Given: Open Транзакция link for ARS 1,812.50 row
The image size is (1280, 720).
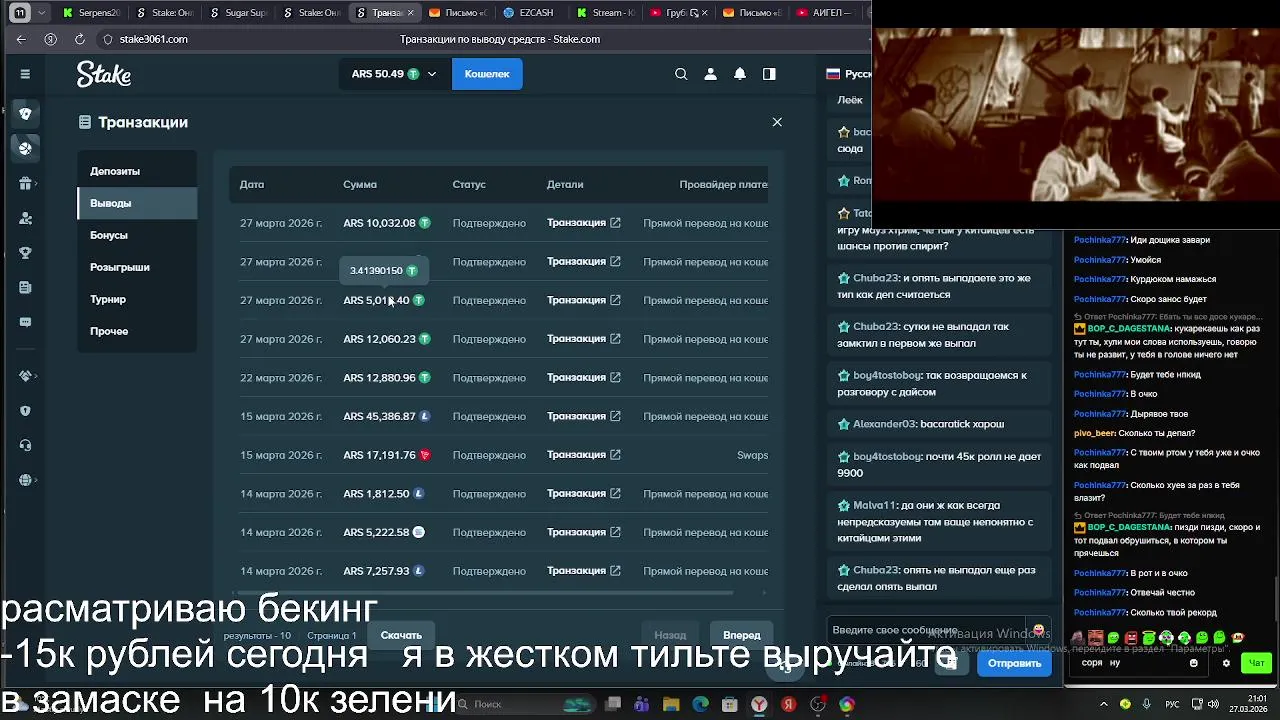Looking at the screenshot, I should point(584,494).
